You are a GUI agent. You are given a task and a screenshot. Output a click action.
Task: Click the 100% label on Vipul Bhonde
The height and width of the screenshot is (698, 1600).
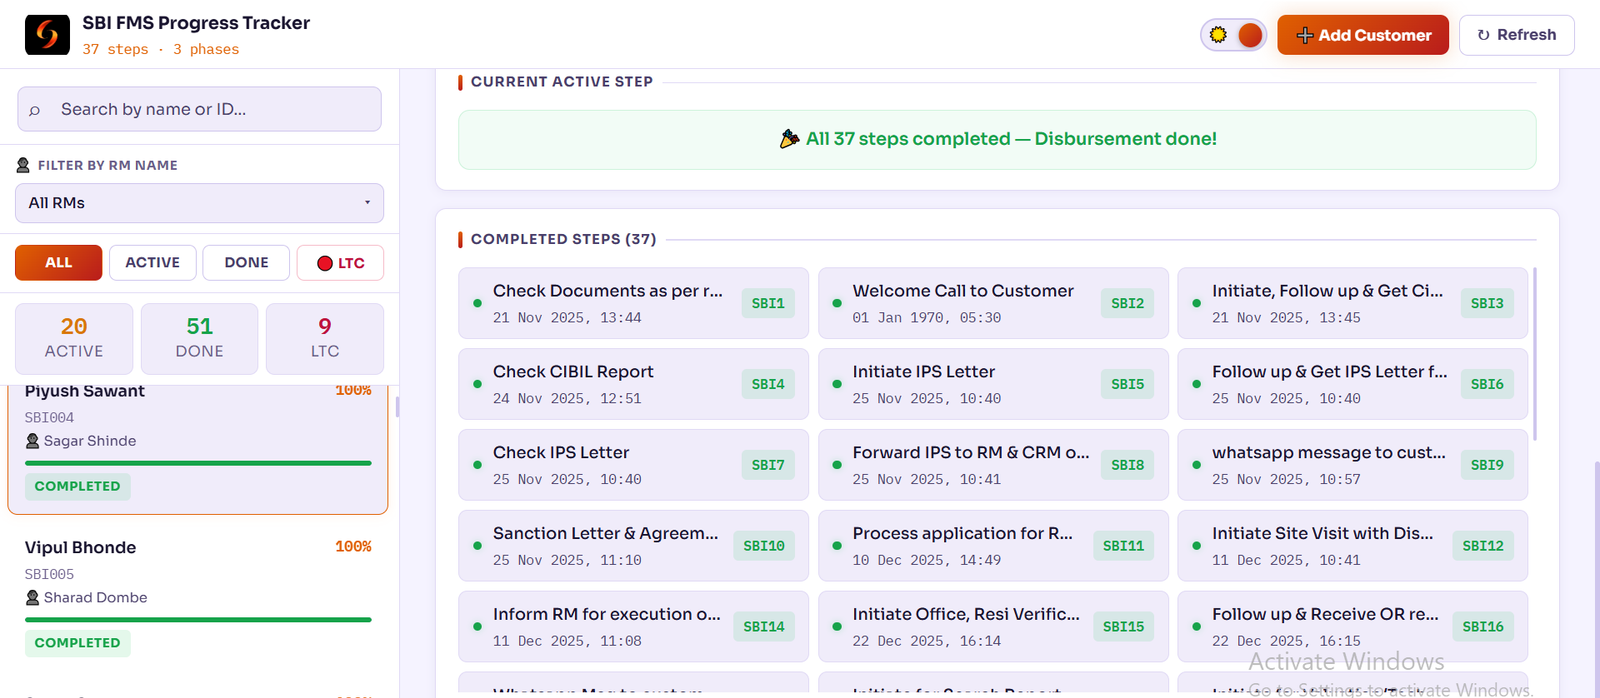[353, 547]
